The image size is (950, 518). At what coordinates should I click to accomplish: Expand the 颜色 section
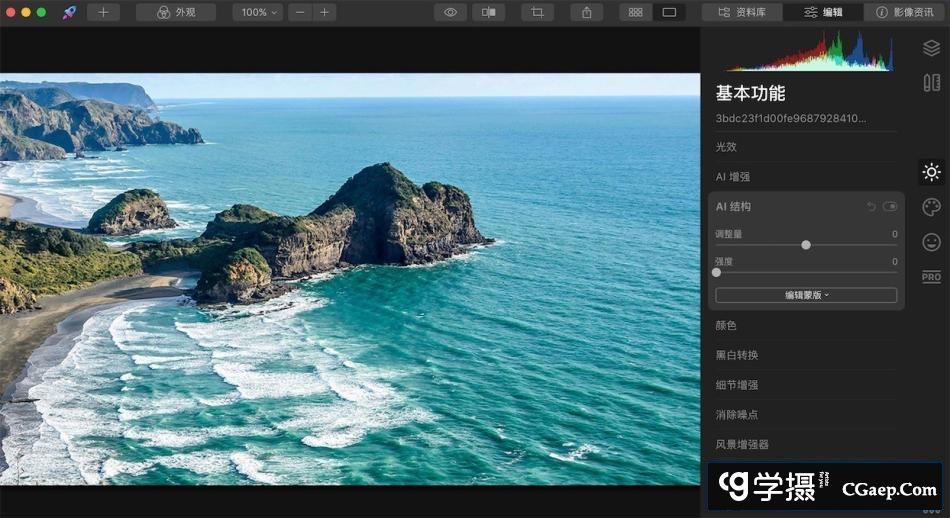click(x=726, y=326)
